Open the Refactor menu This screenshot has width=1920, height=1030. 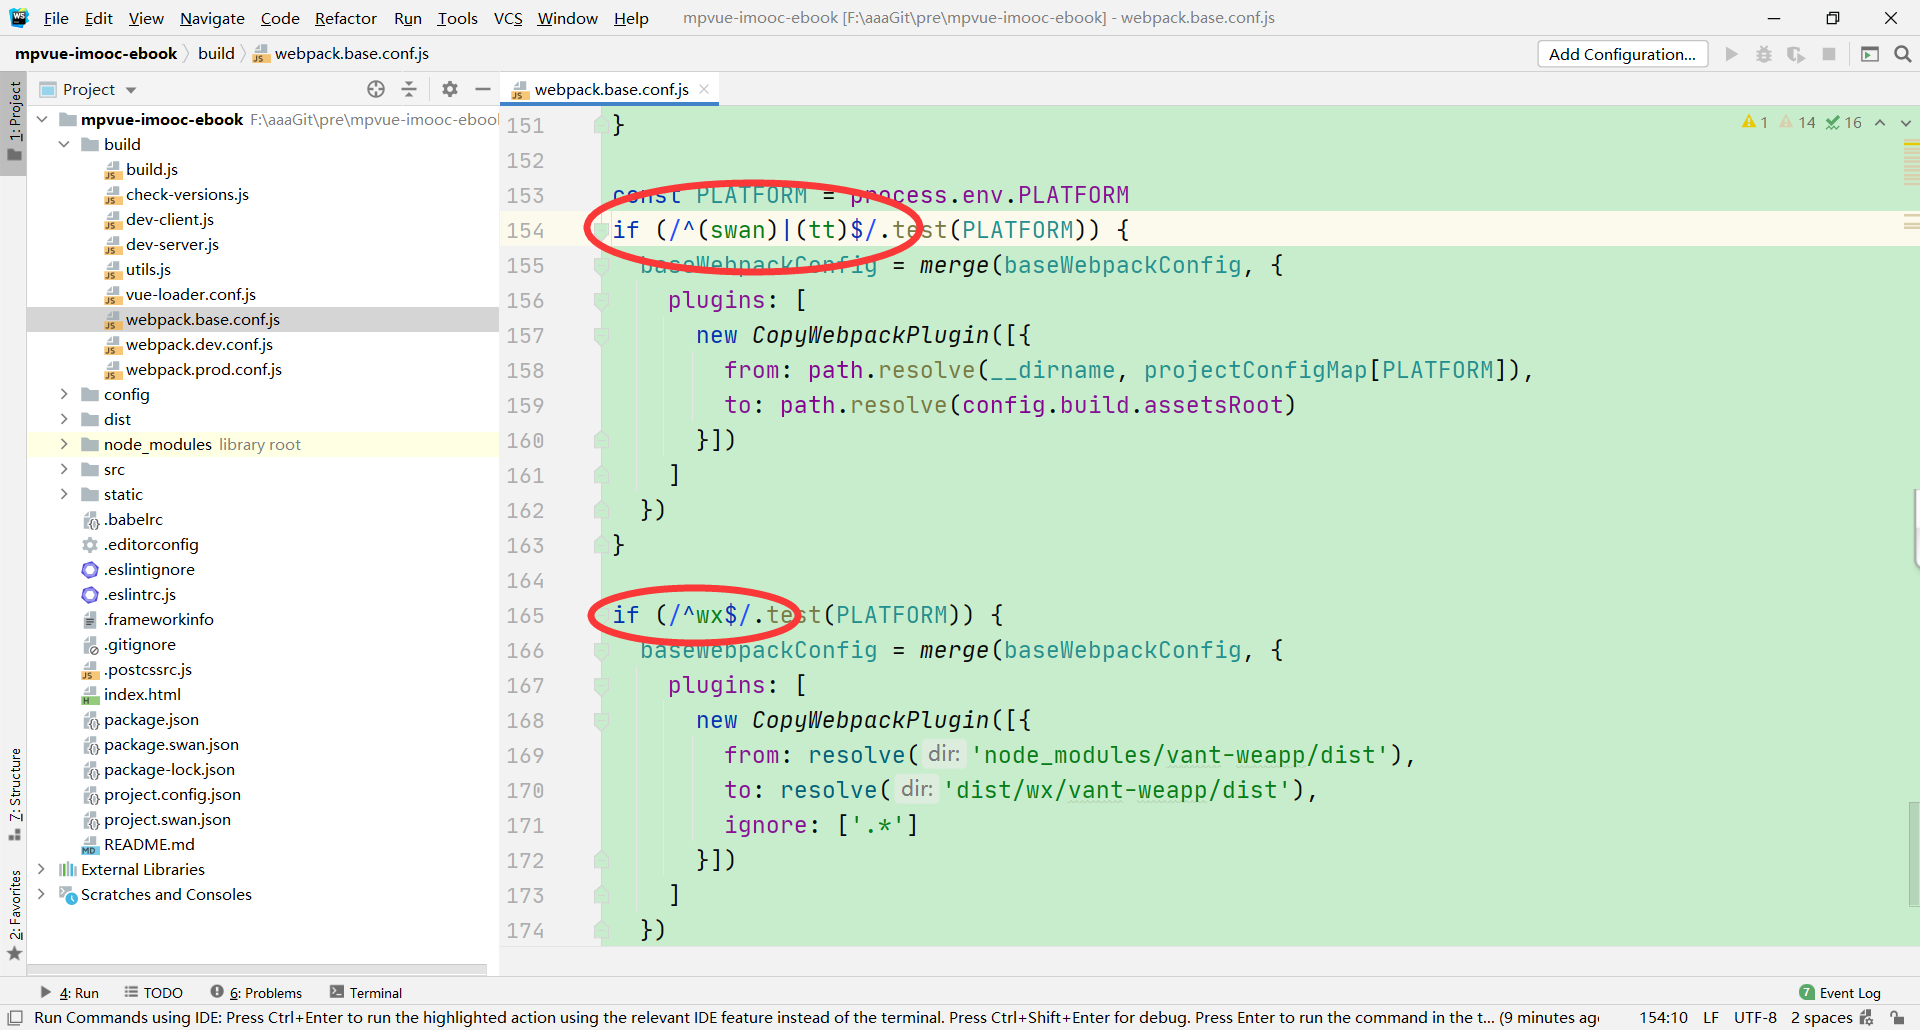(345, 18)
